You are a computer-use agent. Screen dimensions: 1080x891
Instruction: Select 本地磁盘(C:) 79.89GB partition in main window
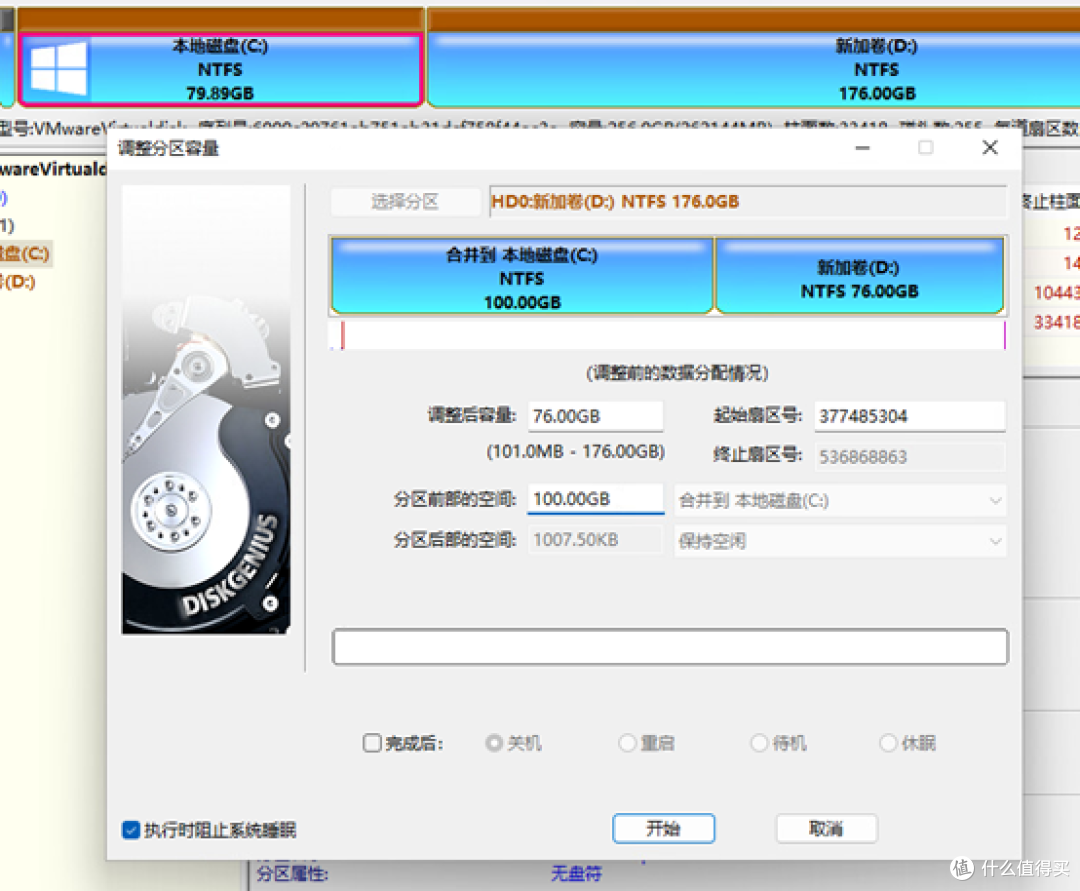[x=220, y=70]
